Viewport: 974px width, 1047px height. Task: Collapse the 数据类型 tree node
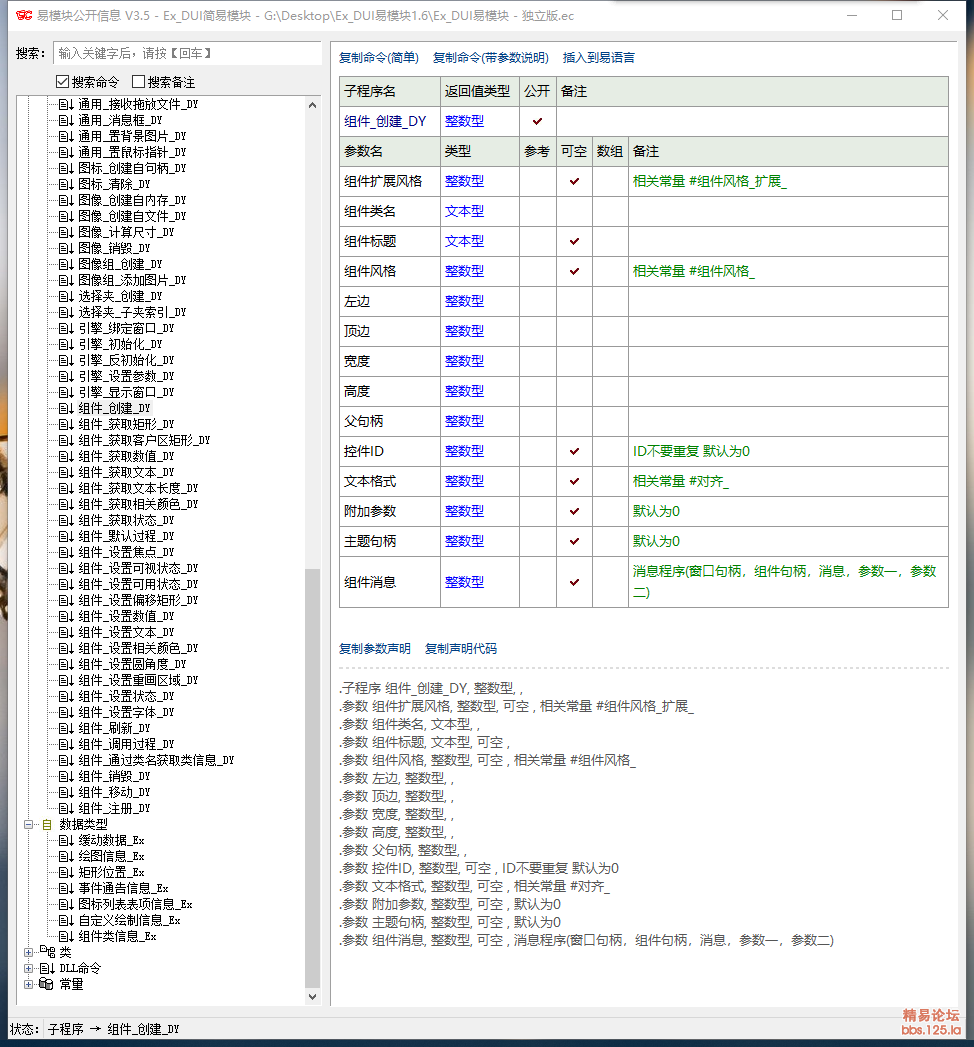(29, 824)
